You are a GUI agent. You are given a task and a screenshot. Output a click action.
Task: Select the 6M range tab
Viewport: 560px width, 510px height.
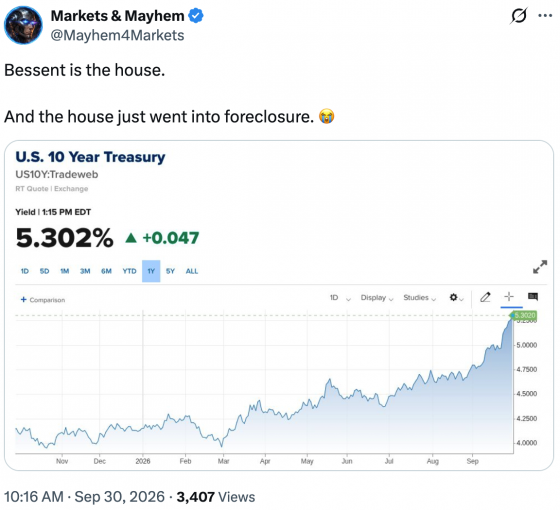coord(106,271)
